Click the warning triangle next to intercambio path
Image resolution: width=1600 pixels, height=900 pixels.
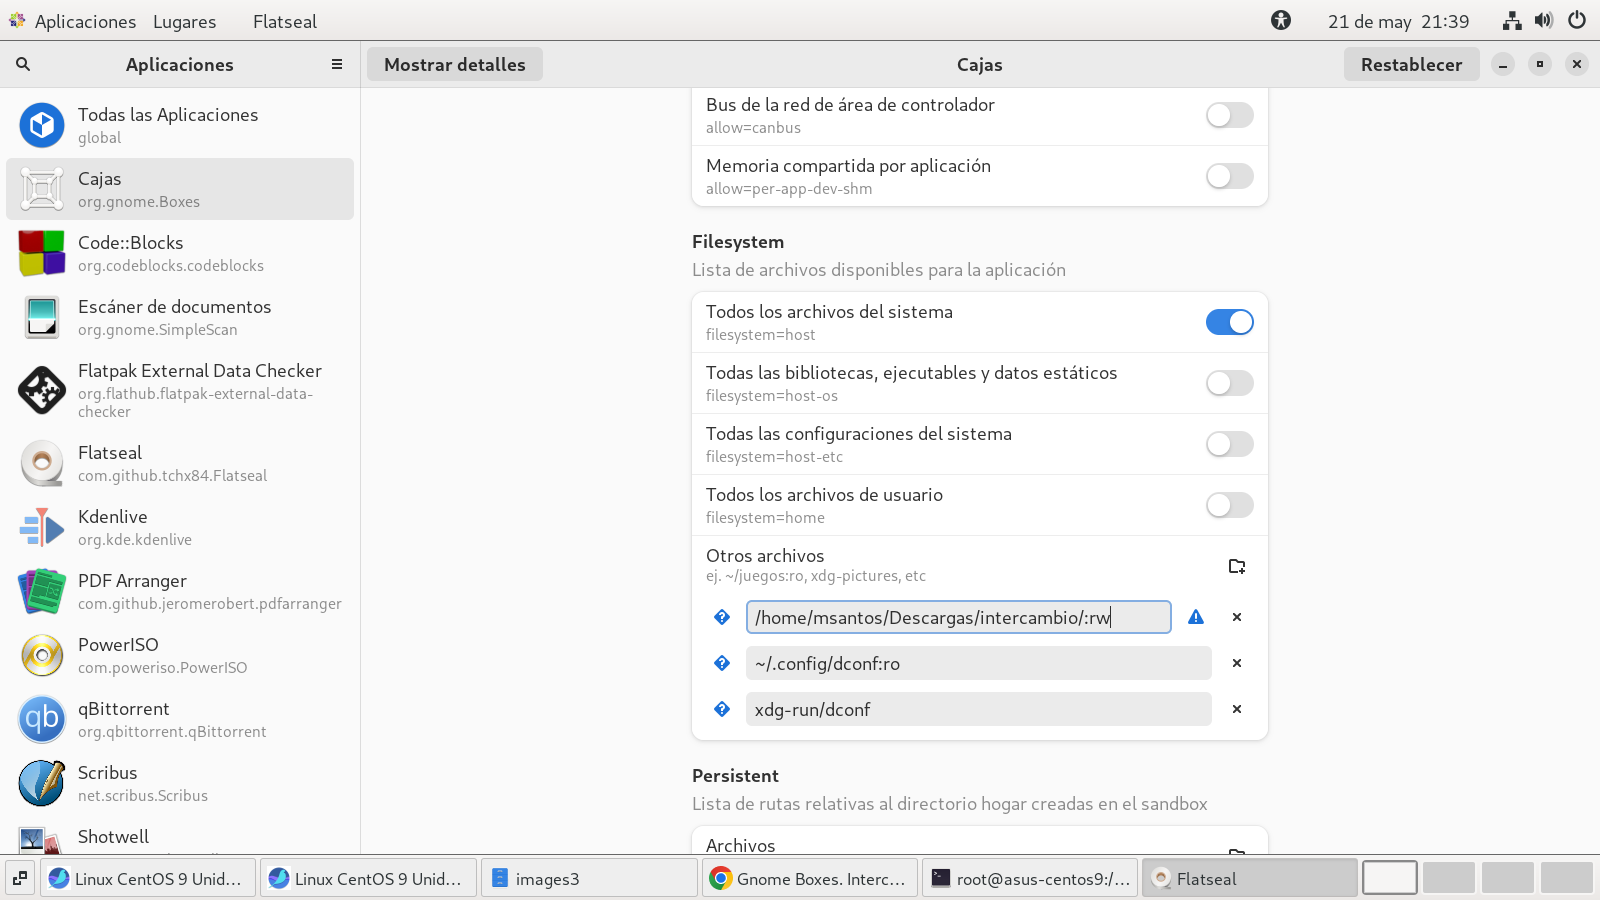point(1196,617)
